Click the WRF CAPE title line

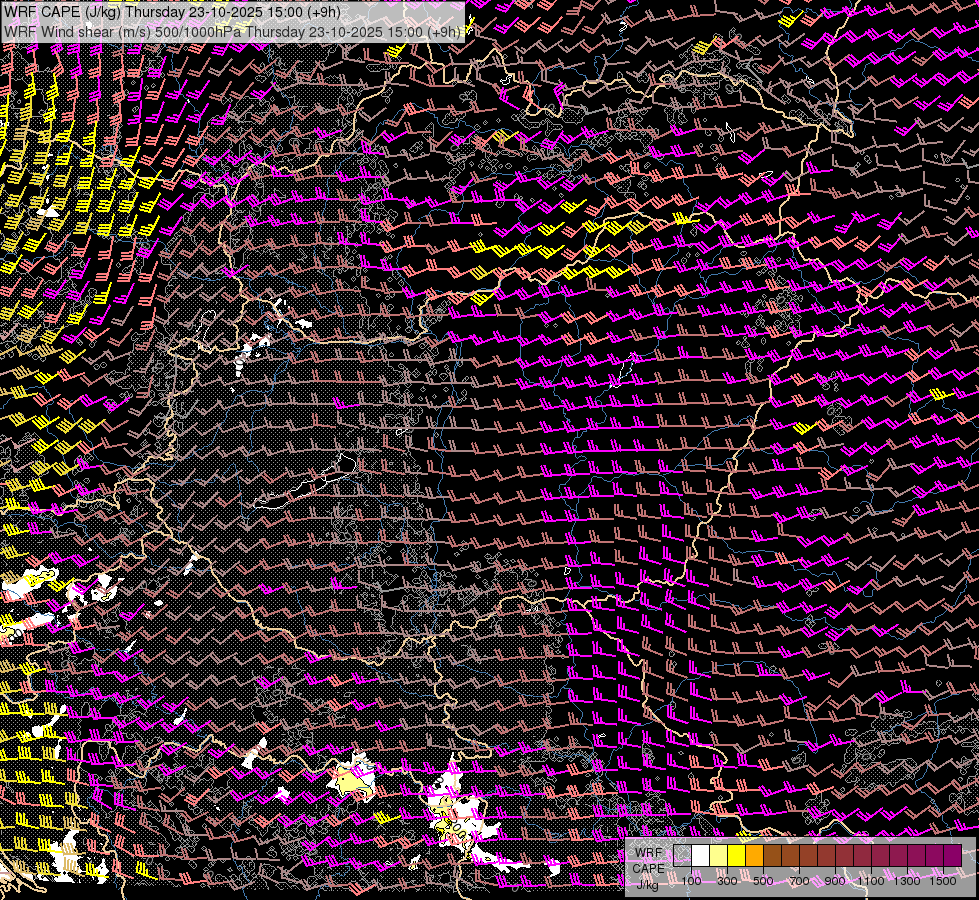click(x=172, y=12)
